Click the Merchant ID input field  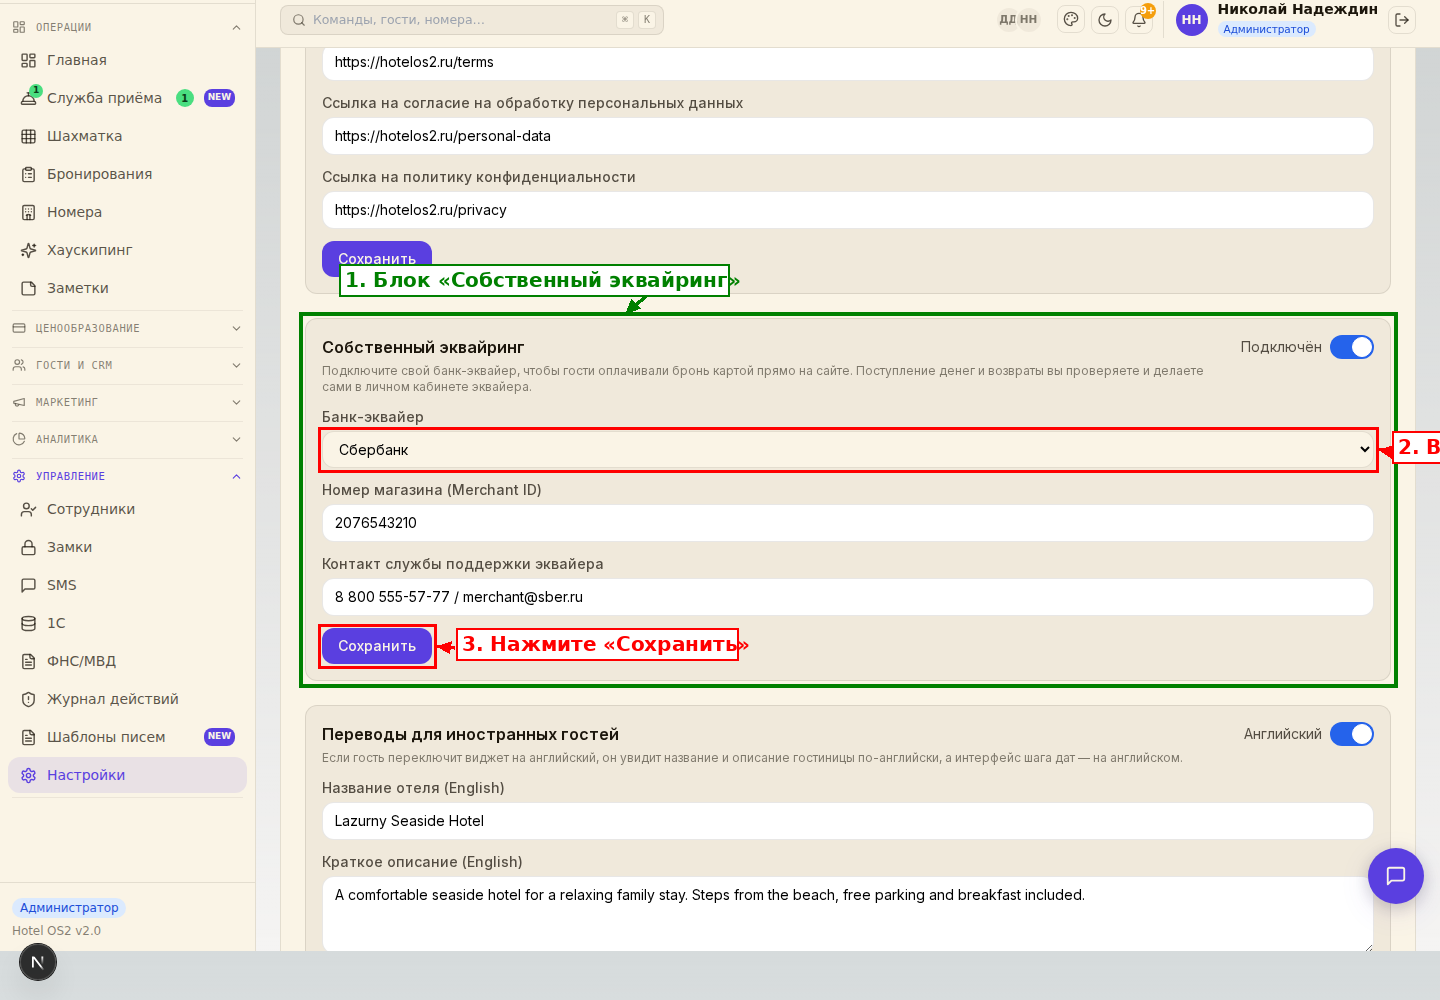click(x=848, y=523)
